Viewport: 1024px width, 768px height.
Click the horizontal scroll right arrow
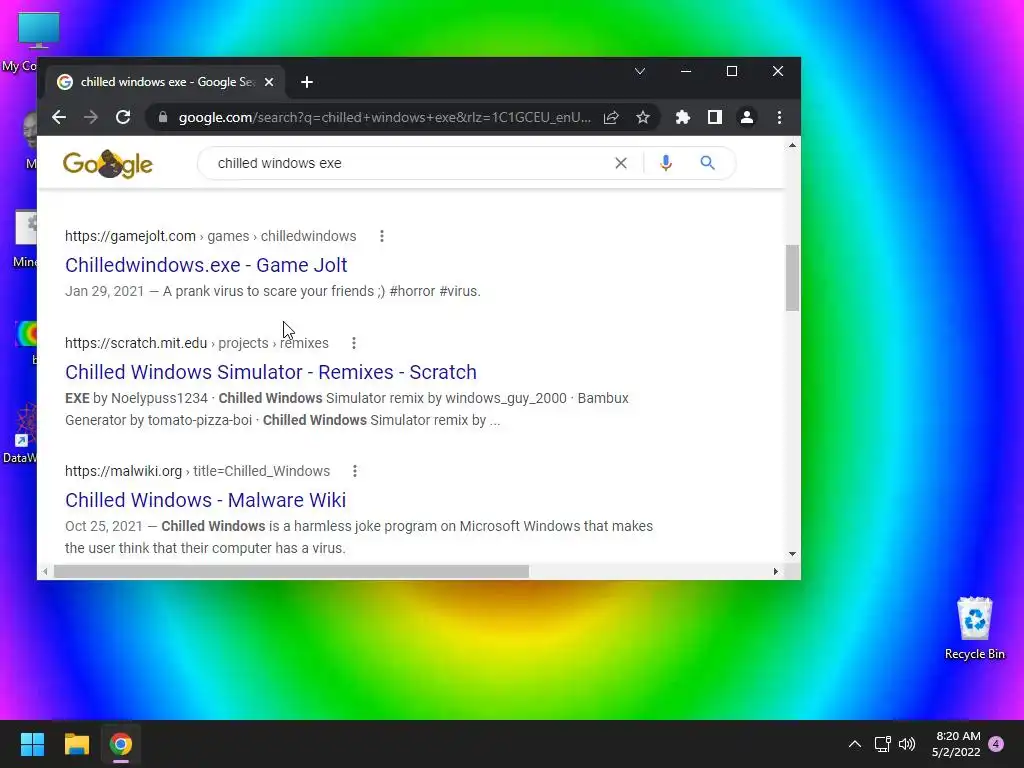(x=775, y=571)
